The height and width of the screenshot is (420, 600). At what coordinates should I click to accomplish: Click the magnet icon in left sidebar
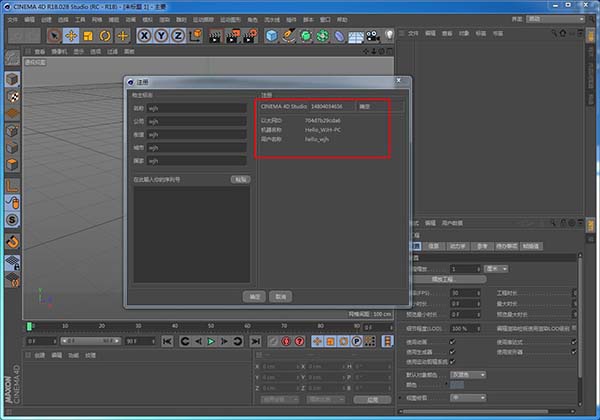click(x=12, y=242)
